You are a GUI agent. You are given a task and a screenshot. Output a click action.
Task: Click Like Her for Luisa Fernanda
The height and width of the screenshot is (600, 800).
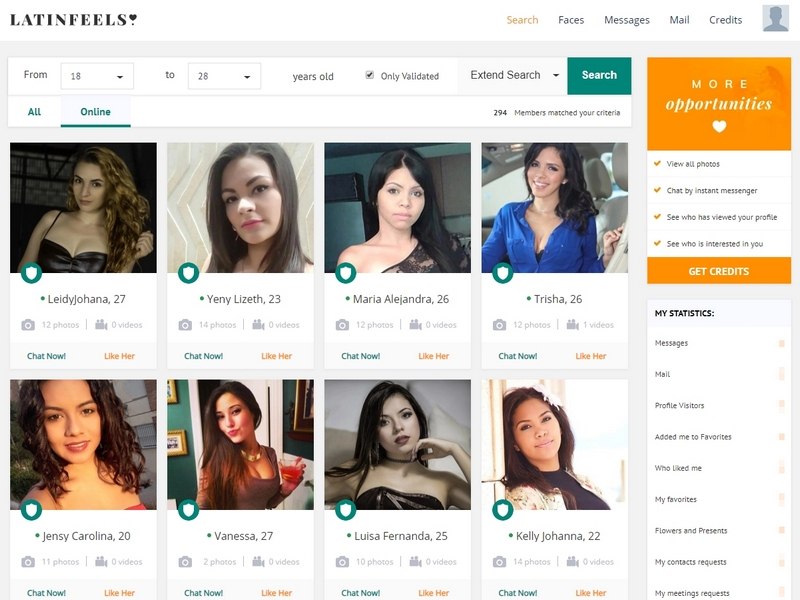point(434,593)
